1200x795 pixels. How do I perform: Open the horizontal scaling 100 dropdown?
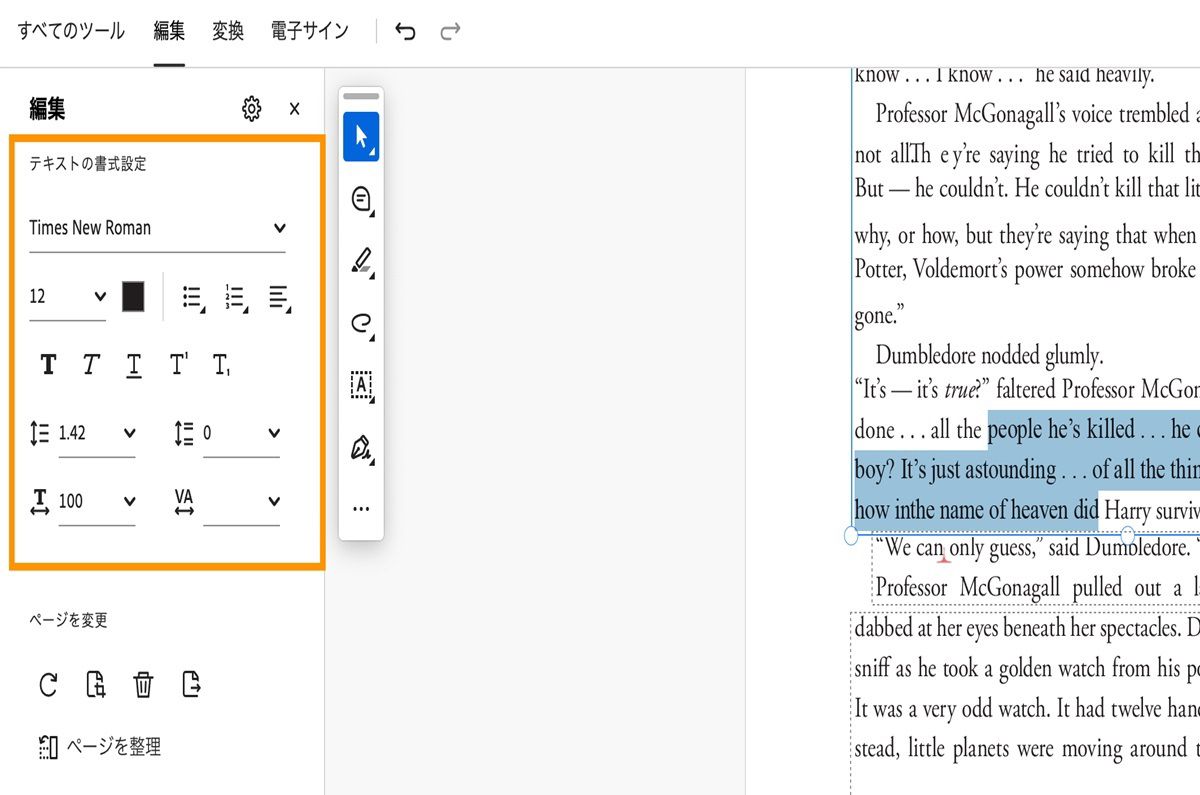97,501
